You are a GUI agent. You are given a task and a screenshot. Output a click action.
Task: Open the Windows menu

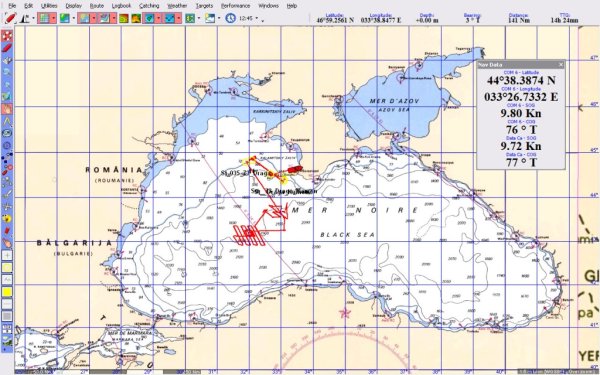tap(268, 6)
